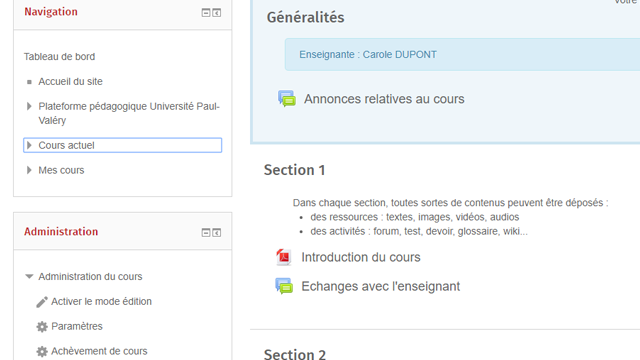Image resolution: width=640 pixels, height=360 pixels.
Task: Hide the Administration block
Action: pos(206,233)
